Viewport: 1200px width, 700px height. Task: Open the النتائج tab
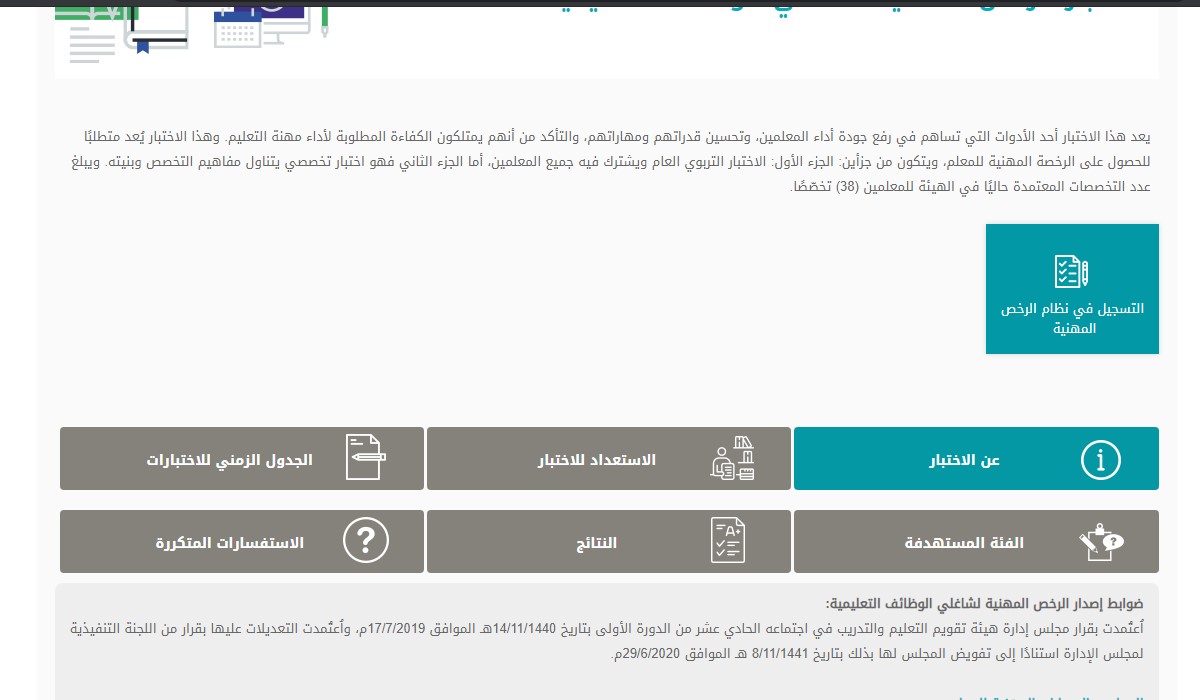tap(609, 541)
